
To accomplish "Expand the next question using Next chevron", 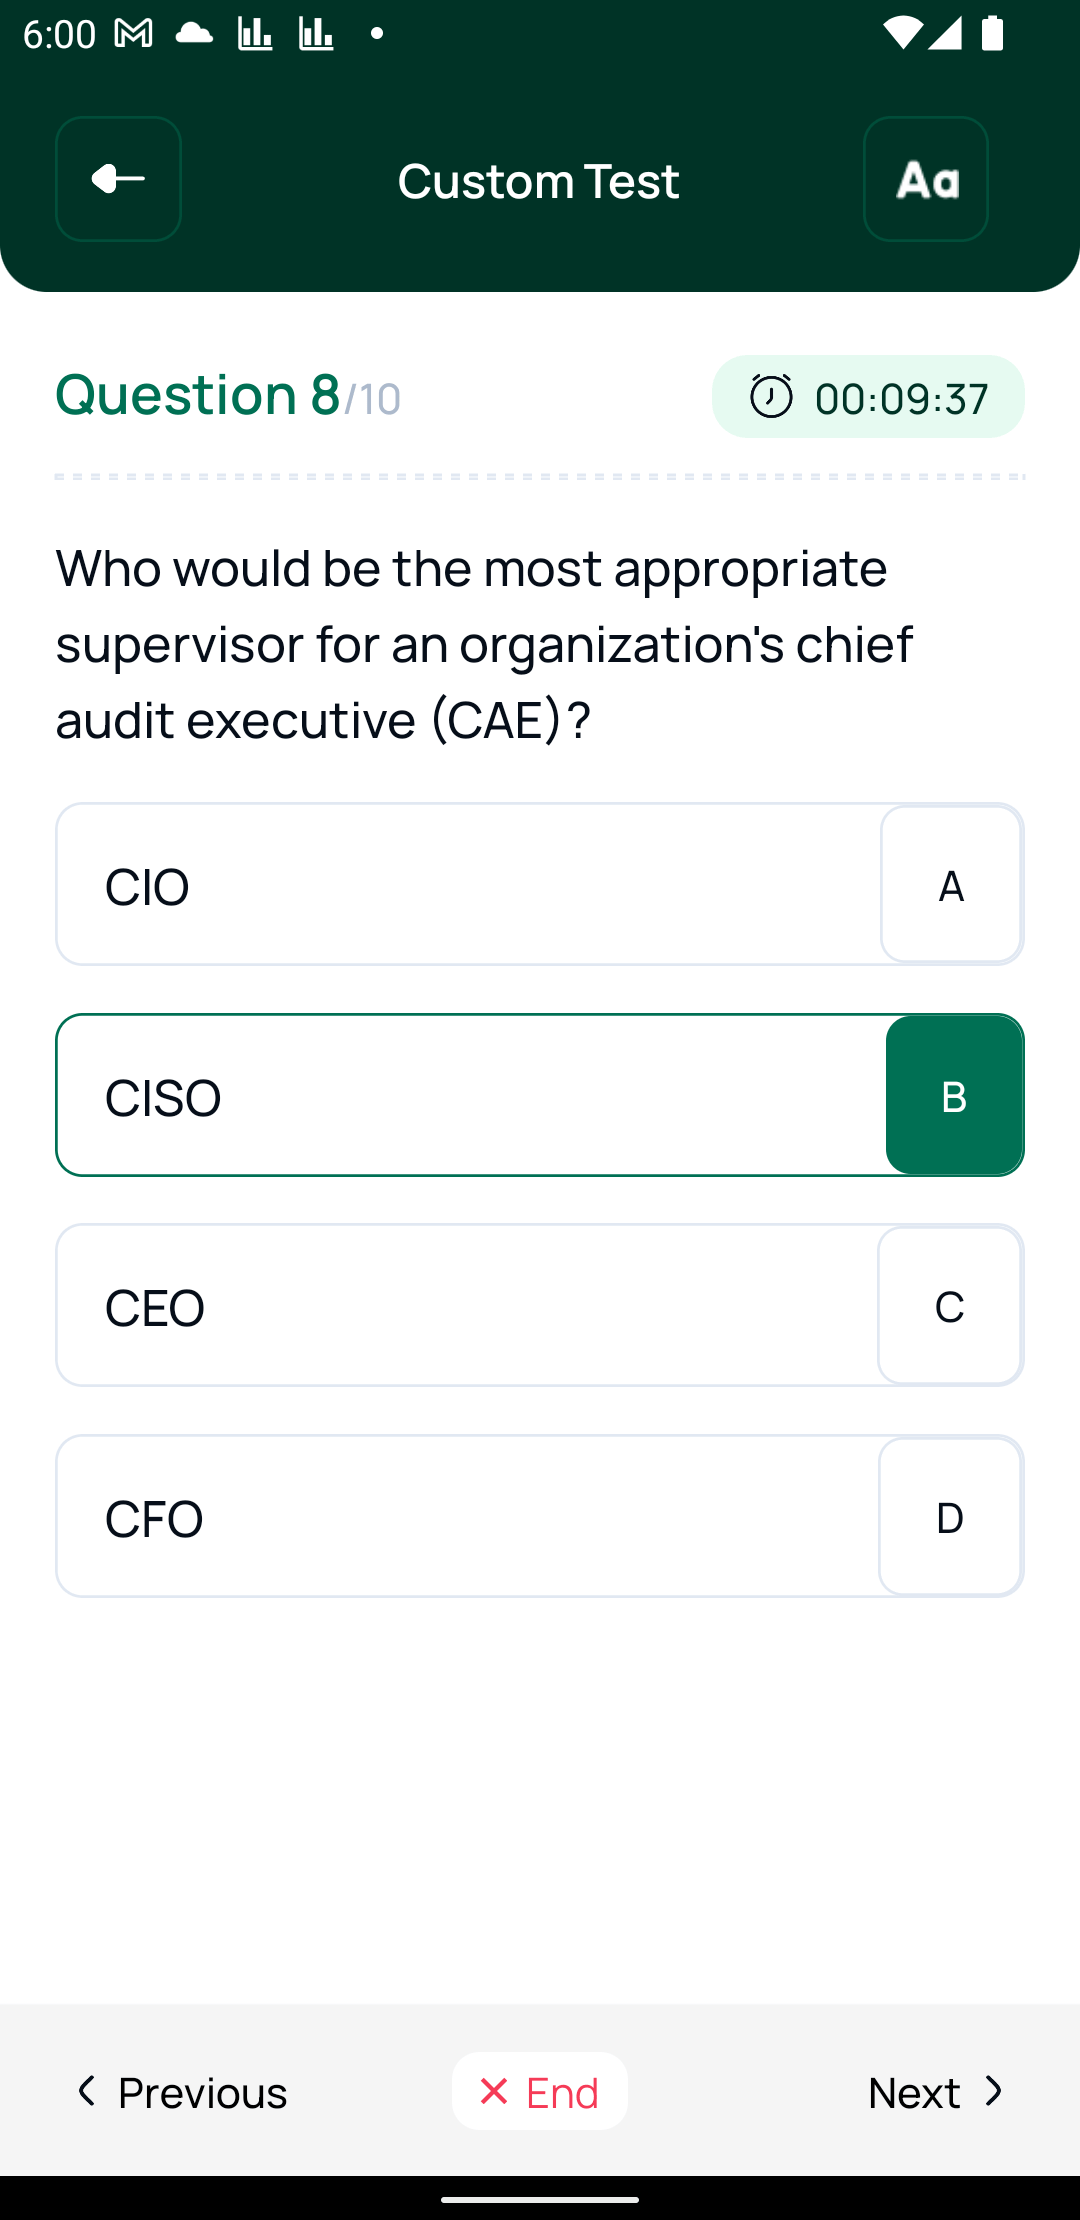I will tap(994, 2092).
